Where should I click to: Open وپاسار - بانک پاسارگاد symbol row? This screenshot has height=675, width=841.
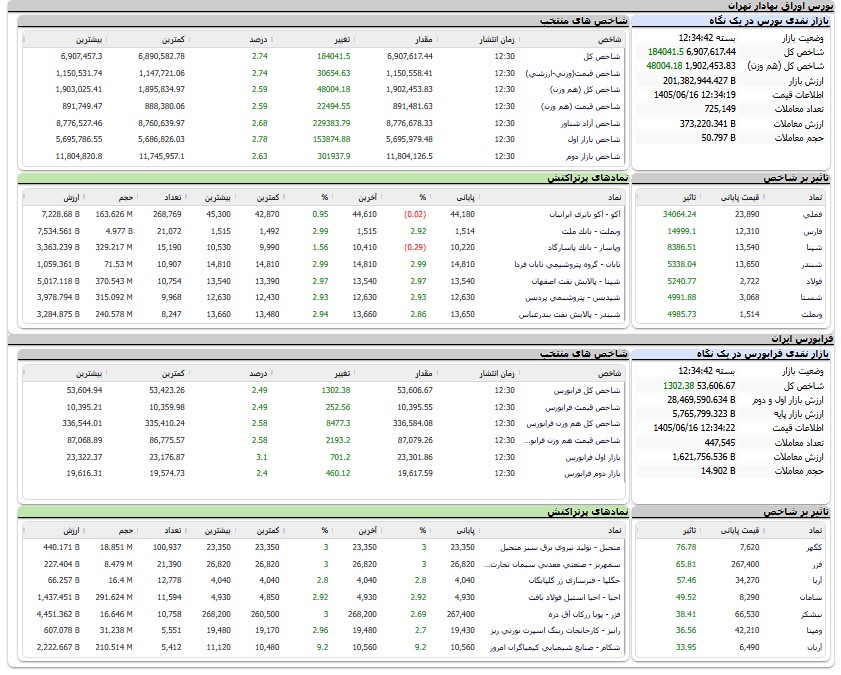(584, 247)
